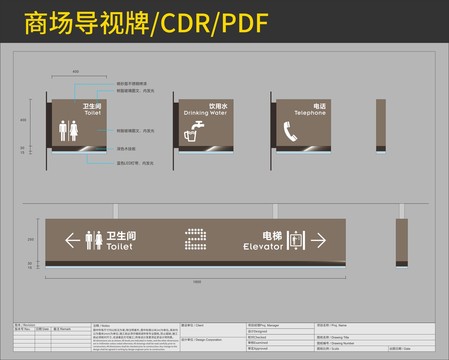Click the Proj. Manager cell in the title block
This screenshot has width=449, height=360.
[x=281, y=326]
